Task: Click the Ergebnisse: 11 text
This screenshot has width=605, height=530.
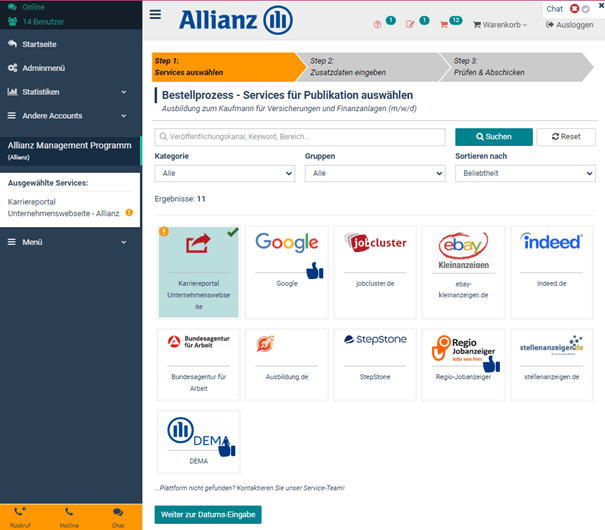Action: point(180,199)
